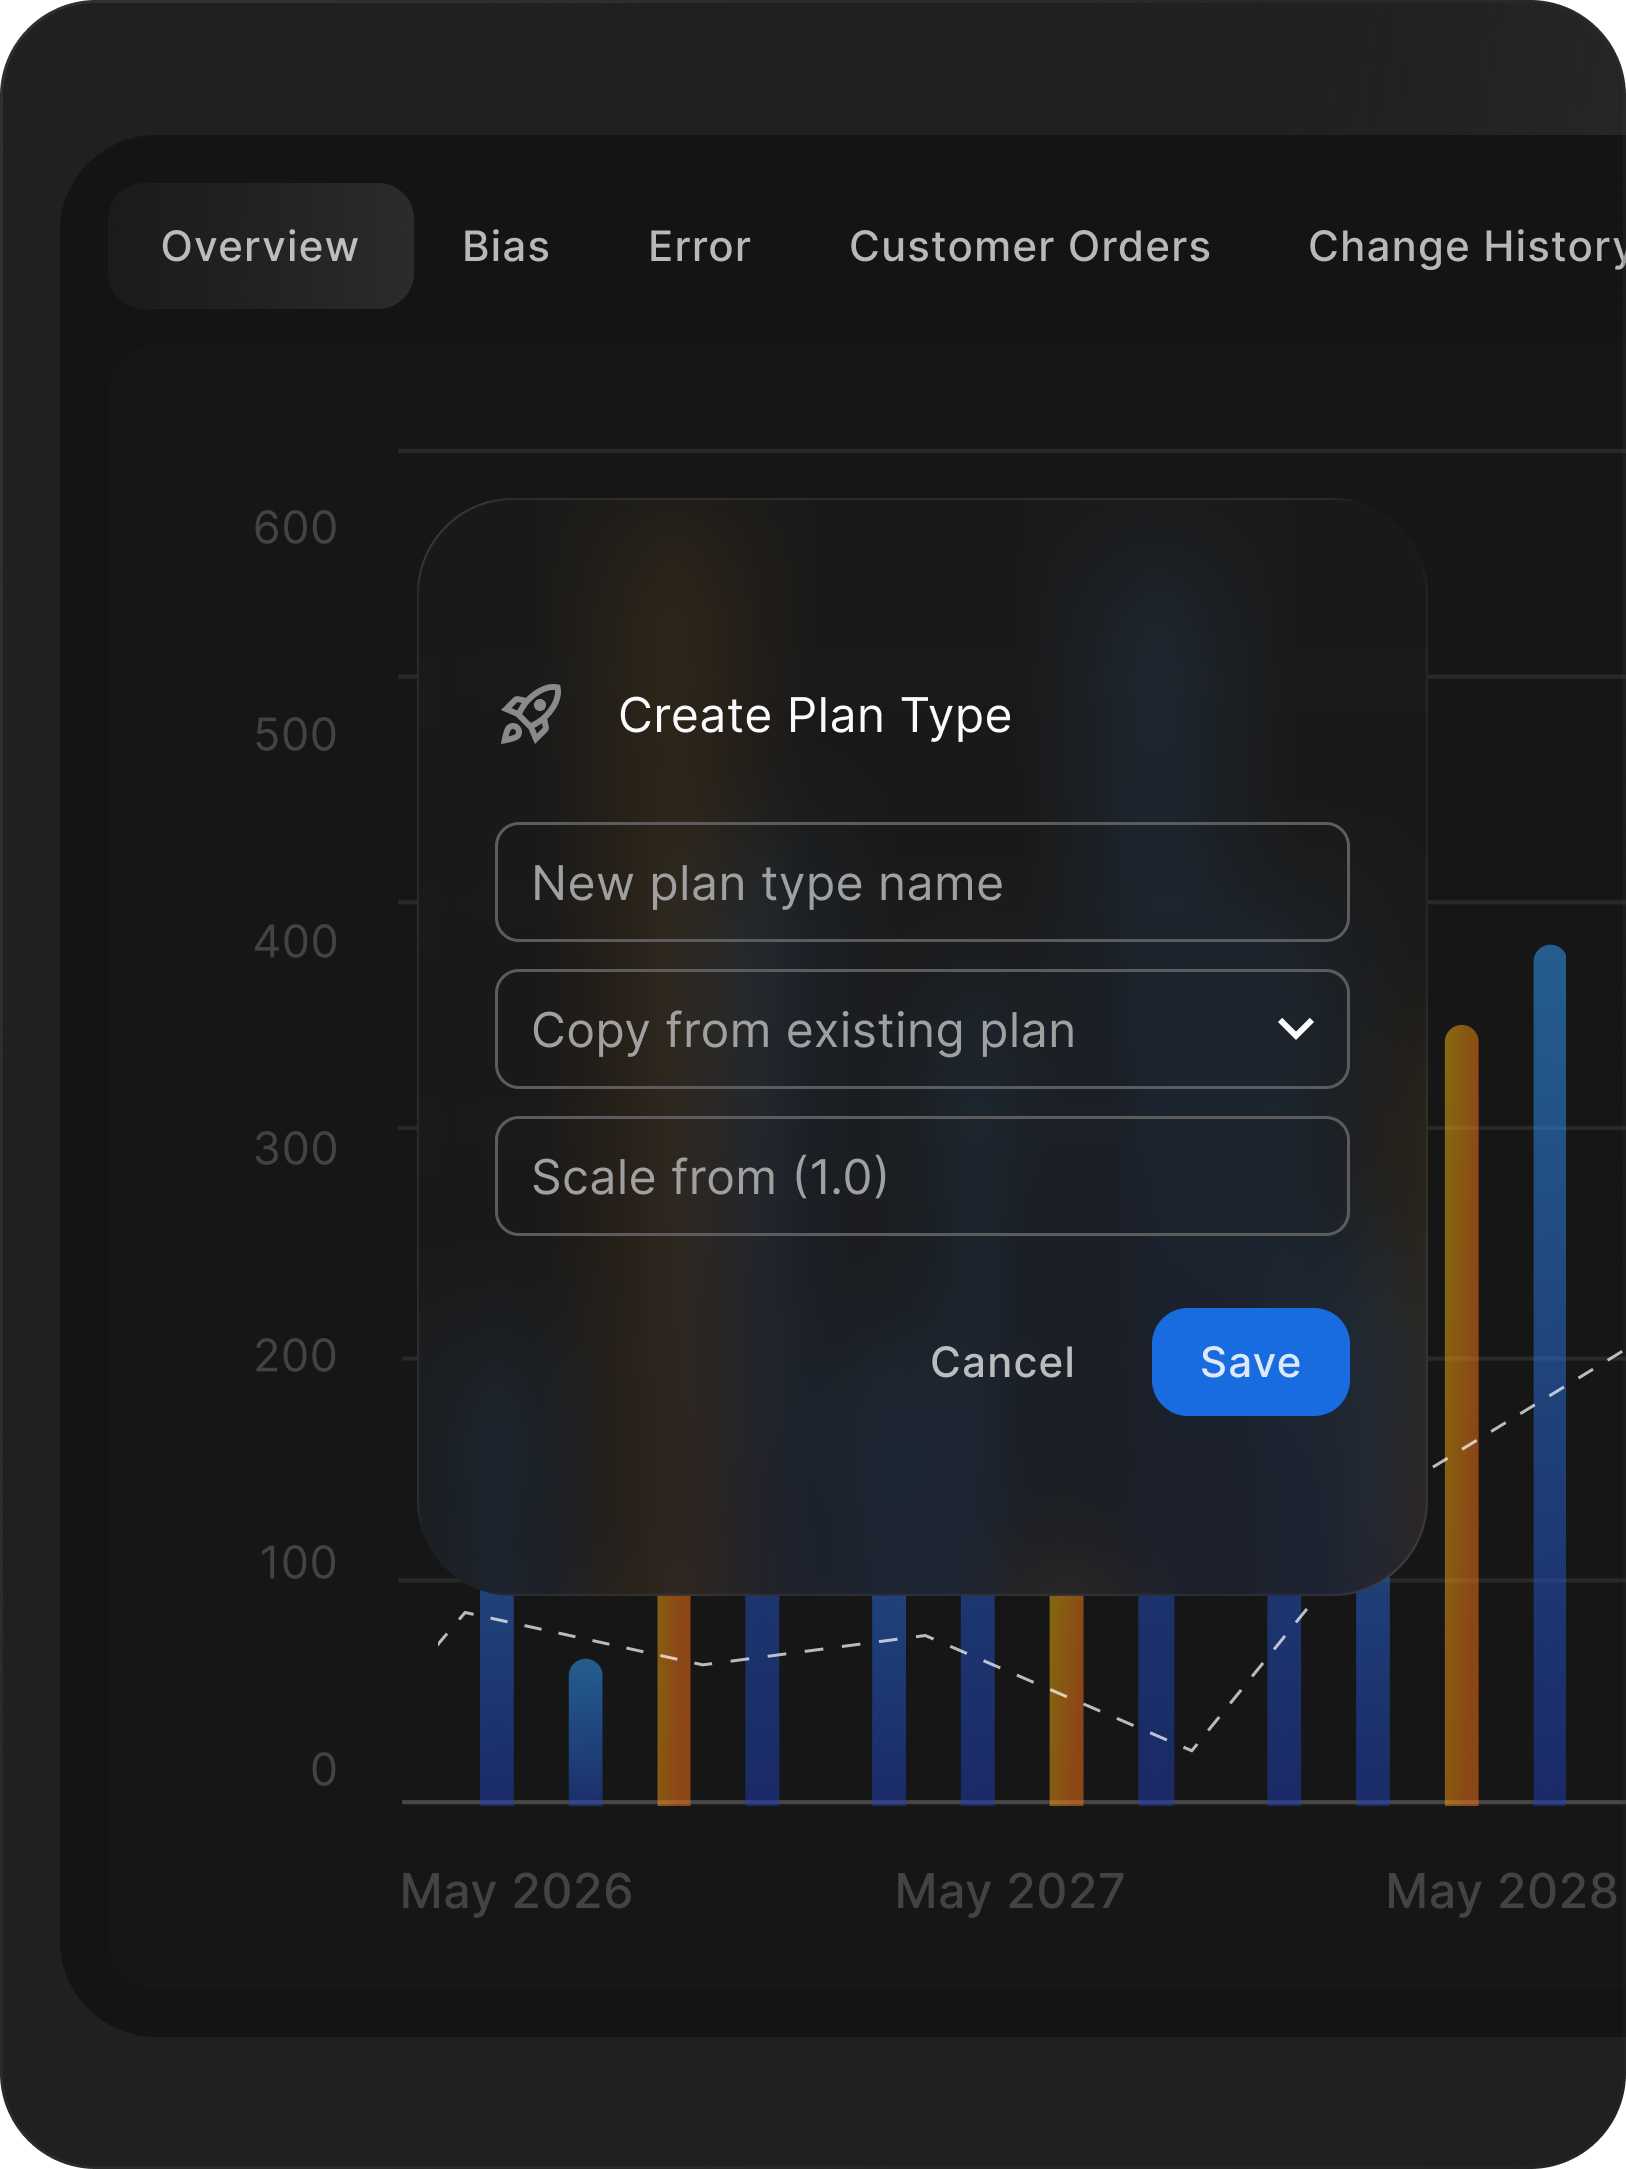Click the chevron arrow in plan dropdown
1626x2169 pixels.
point(1295,1029)
